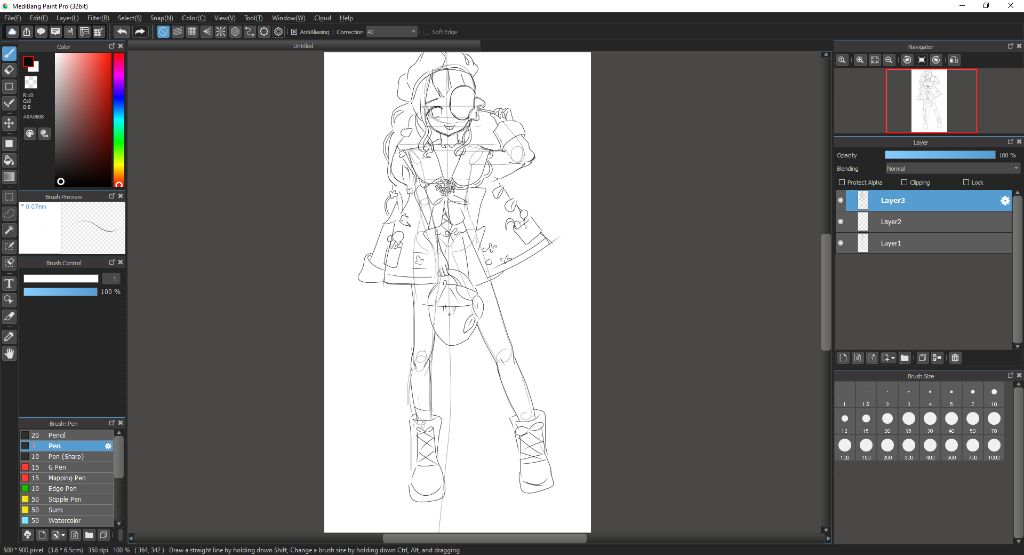This screenshot has width=1024, height=555.
Task: Select the G Pen brush
Action: (x=67, y=468)
